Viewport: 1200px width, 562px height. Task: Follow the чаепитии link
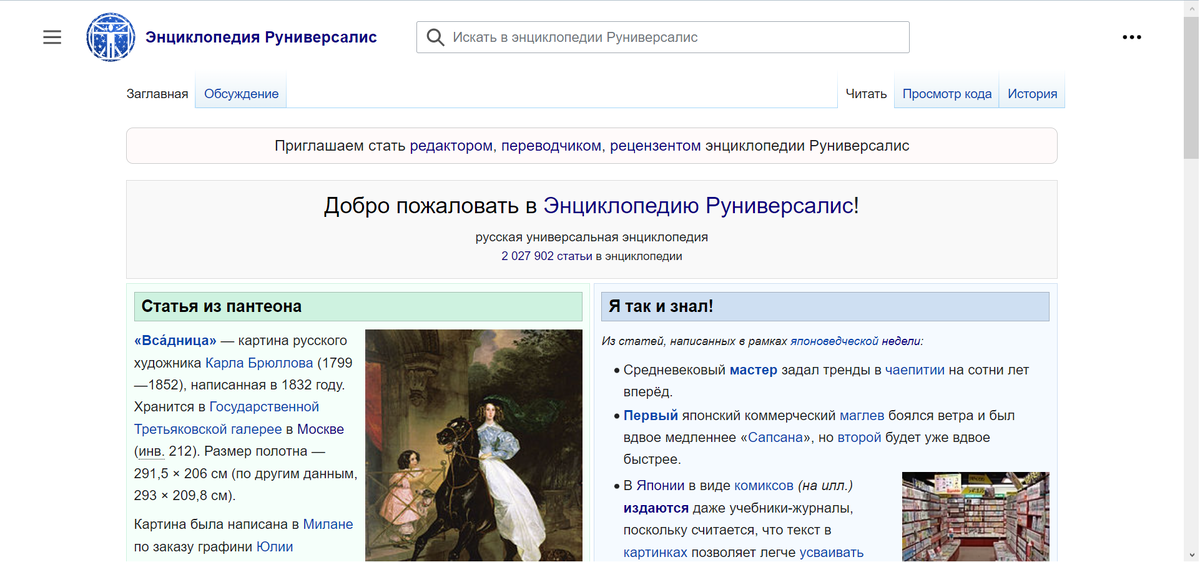(x=915, y=370)
